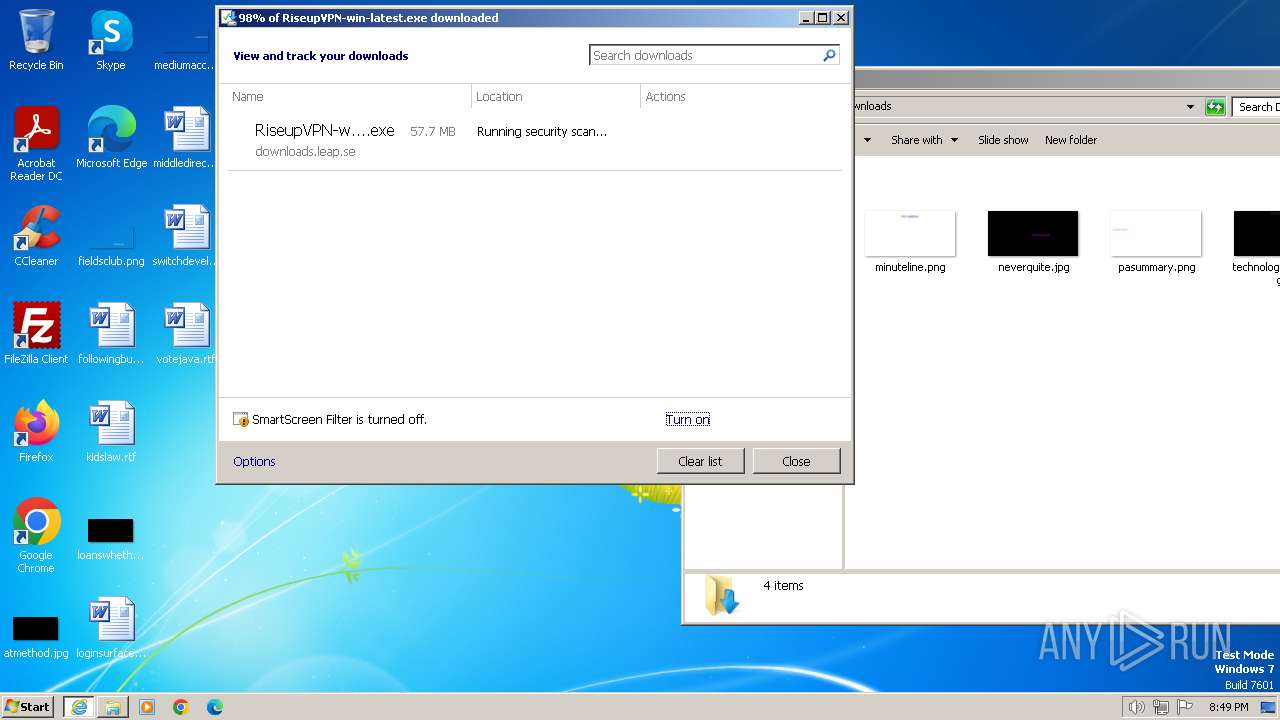The width and height of the screenshot is (1280, 720).
Task: Close the View Downloads dialog via Close button
Action: click(x=796, y=461)
